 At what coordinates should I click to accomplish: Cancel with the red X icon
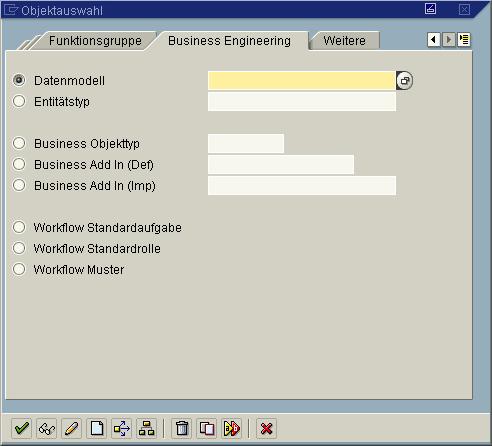[x=266, y=428]
